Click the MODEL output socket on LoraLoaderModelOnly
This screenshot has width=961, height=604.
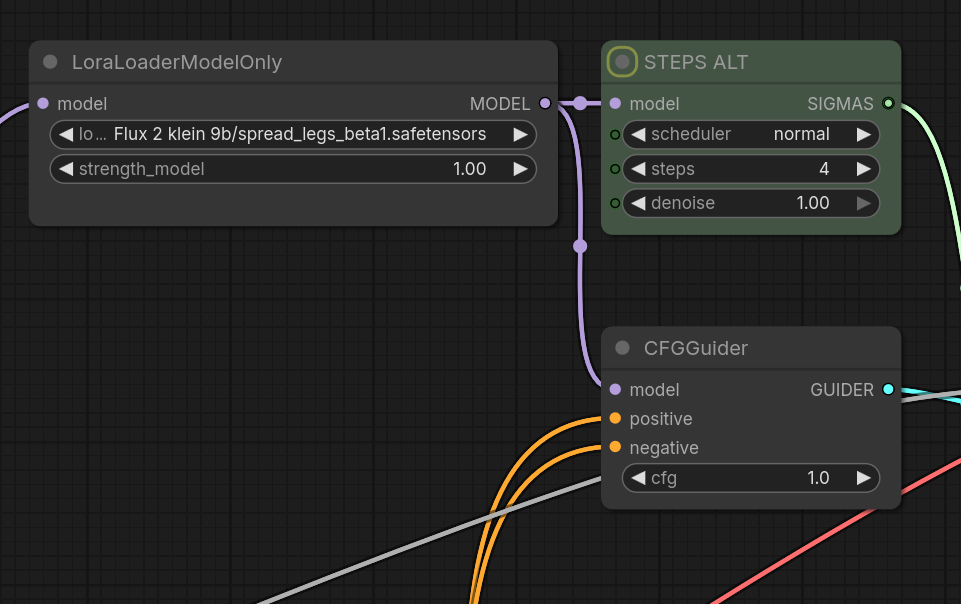click(x=545, y=104)
